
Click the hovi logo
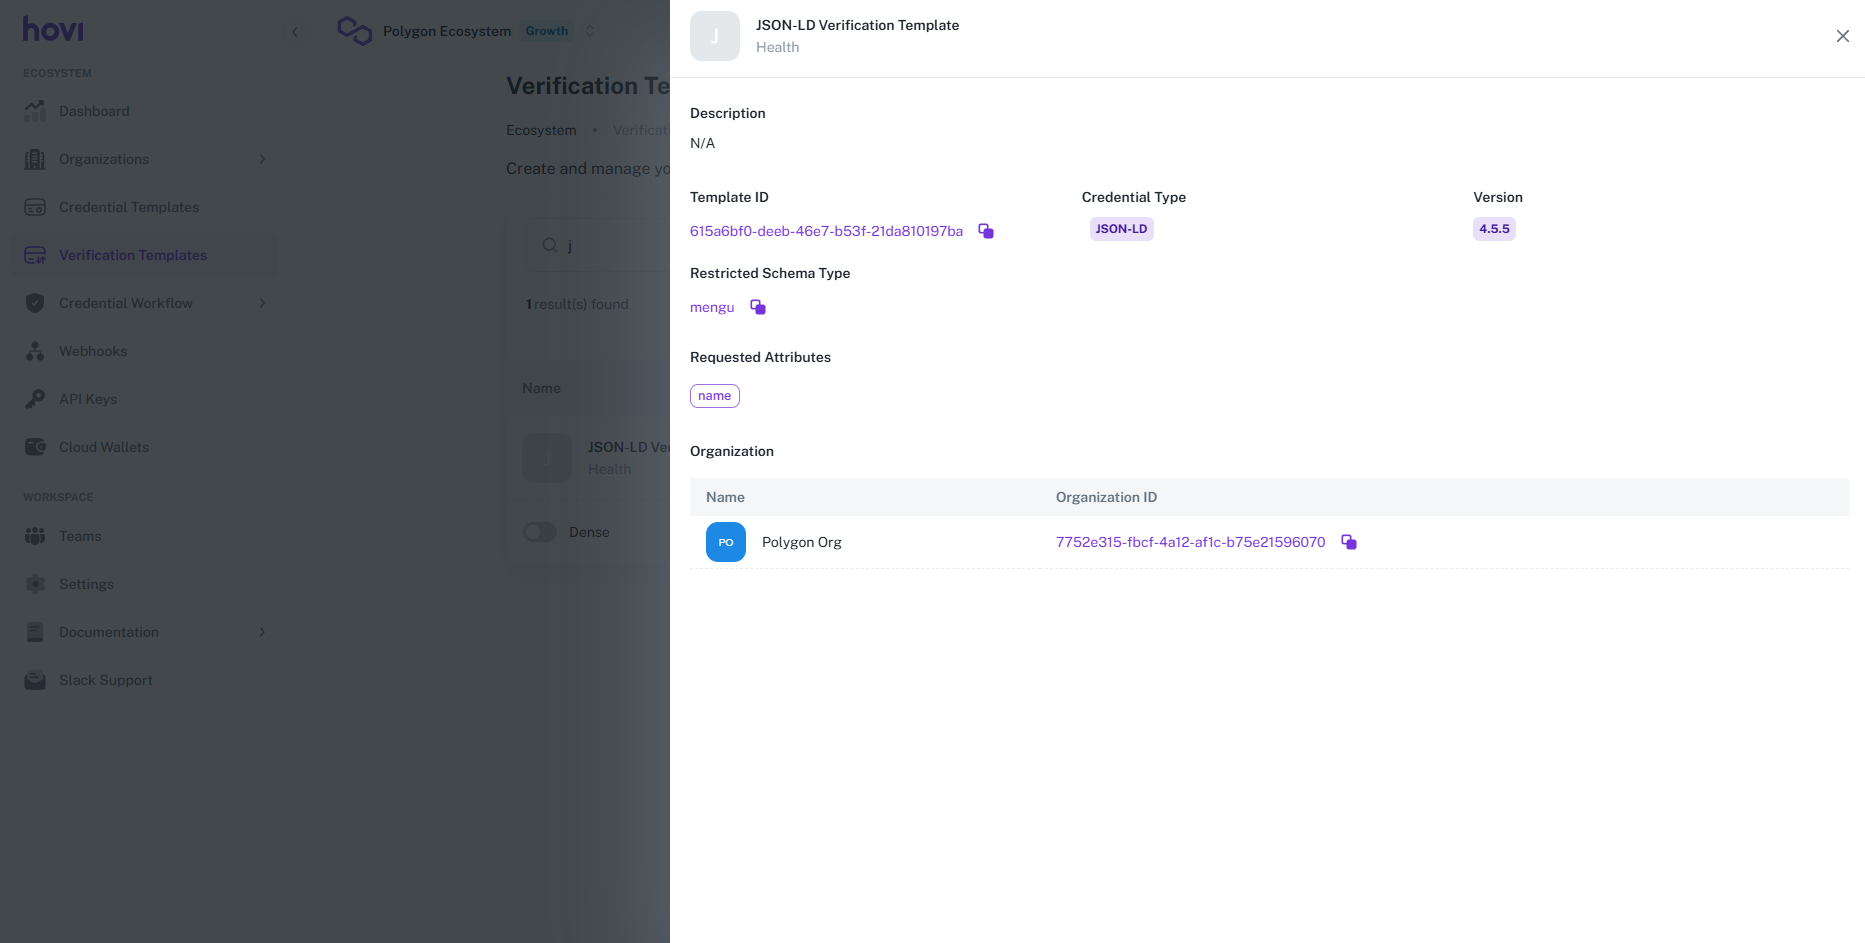54,30
